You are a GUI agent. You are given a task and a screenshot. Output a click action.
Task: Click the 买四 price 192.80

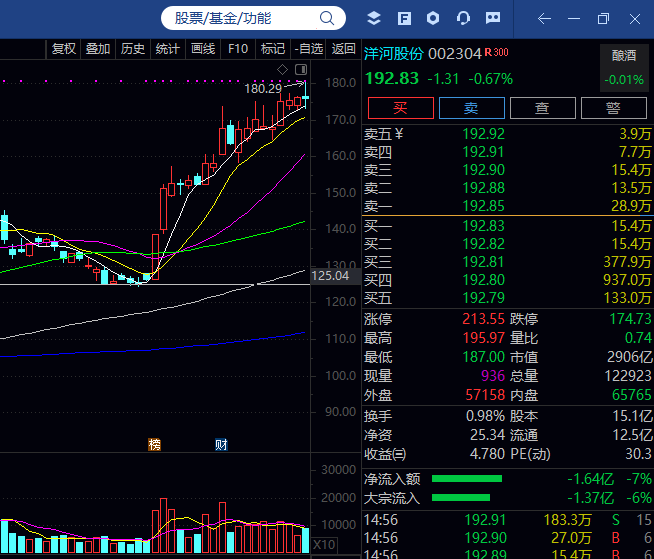(483, 280)
